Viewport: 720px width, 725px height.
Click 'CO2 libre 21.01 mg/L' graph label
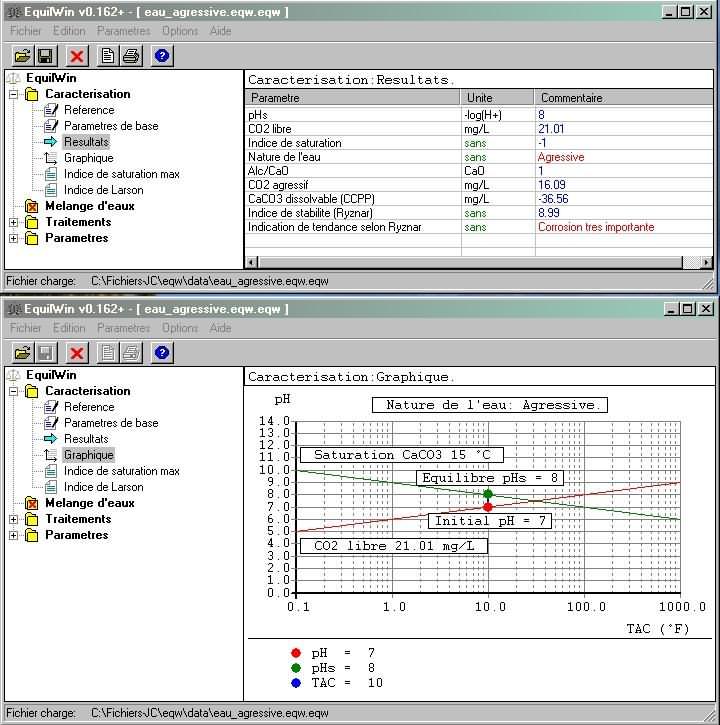(x=394, y=546)
